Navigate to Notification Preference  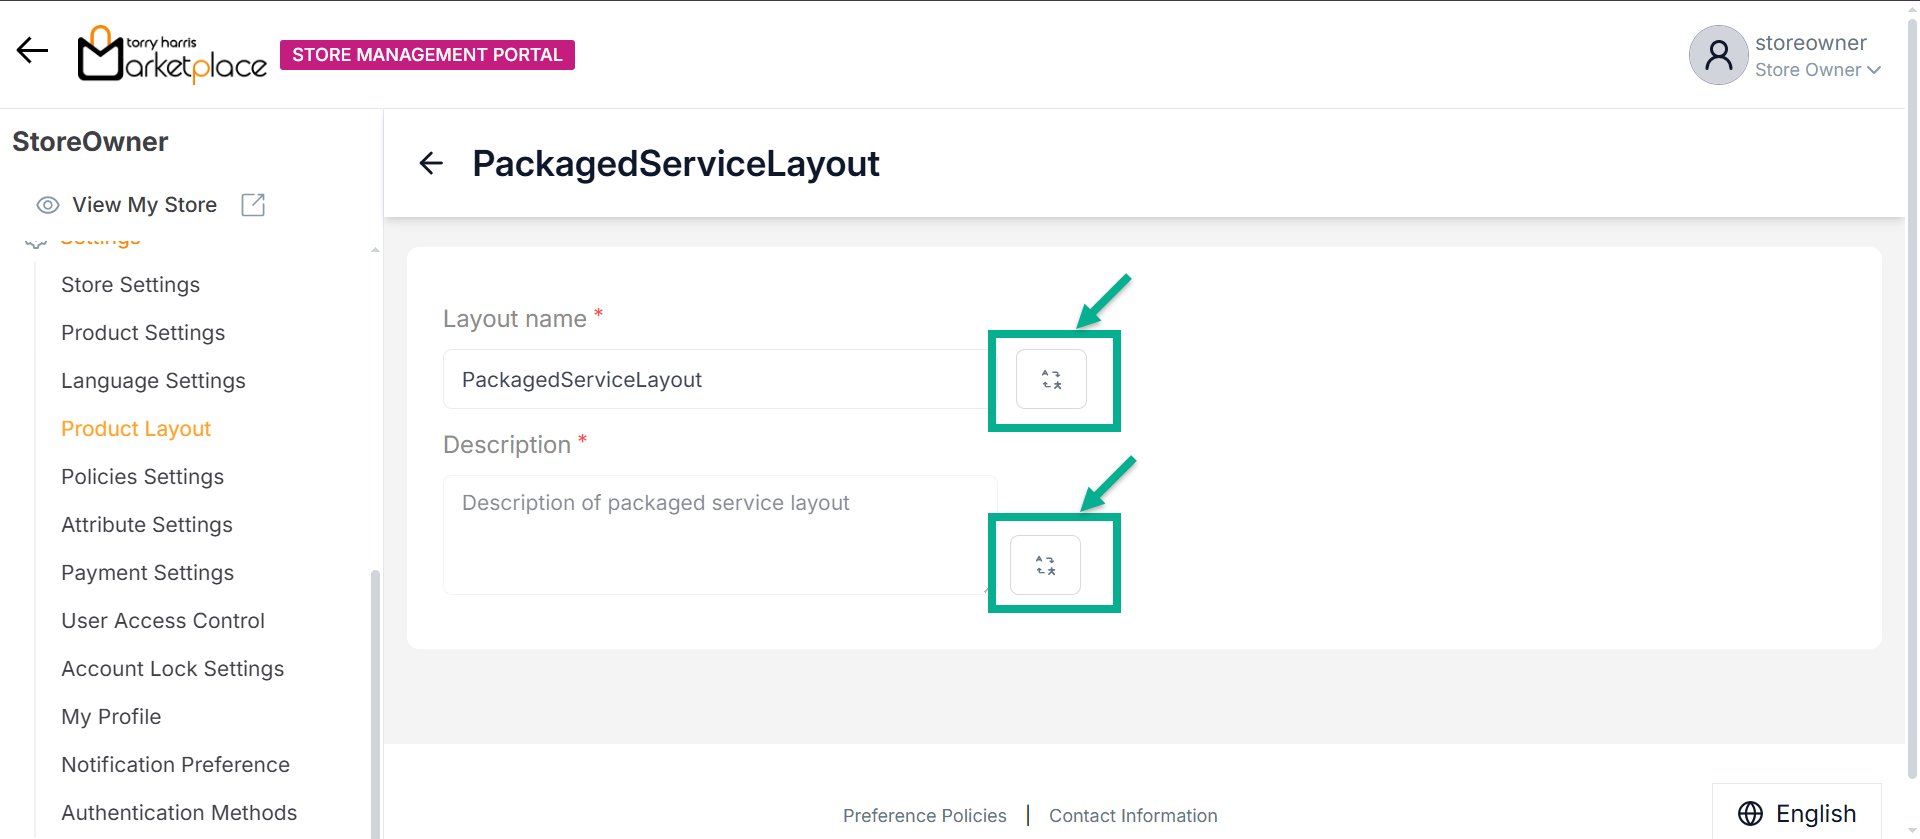coord(175,765)
